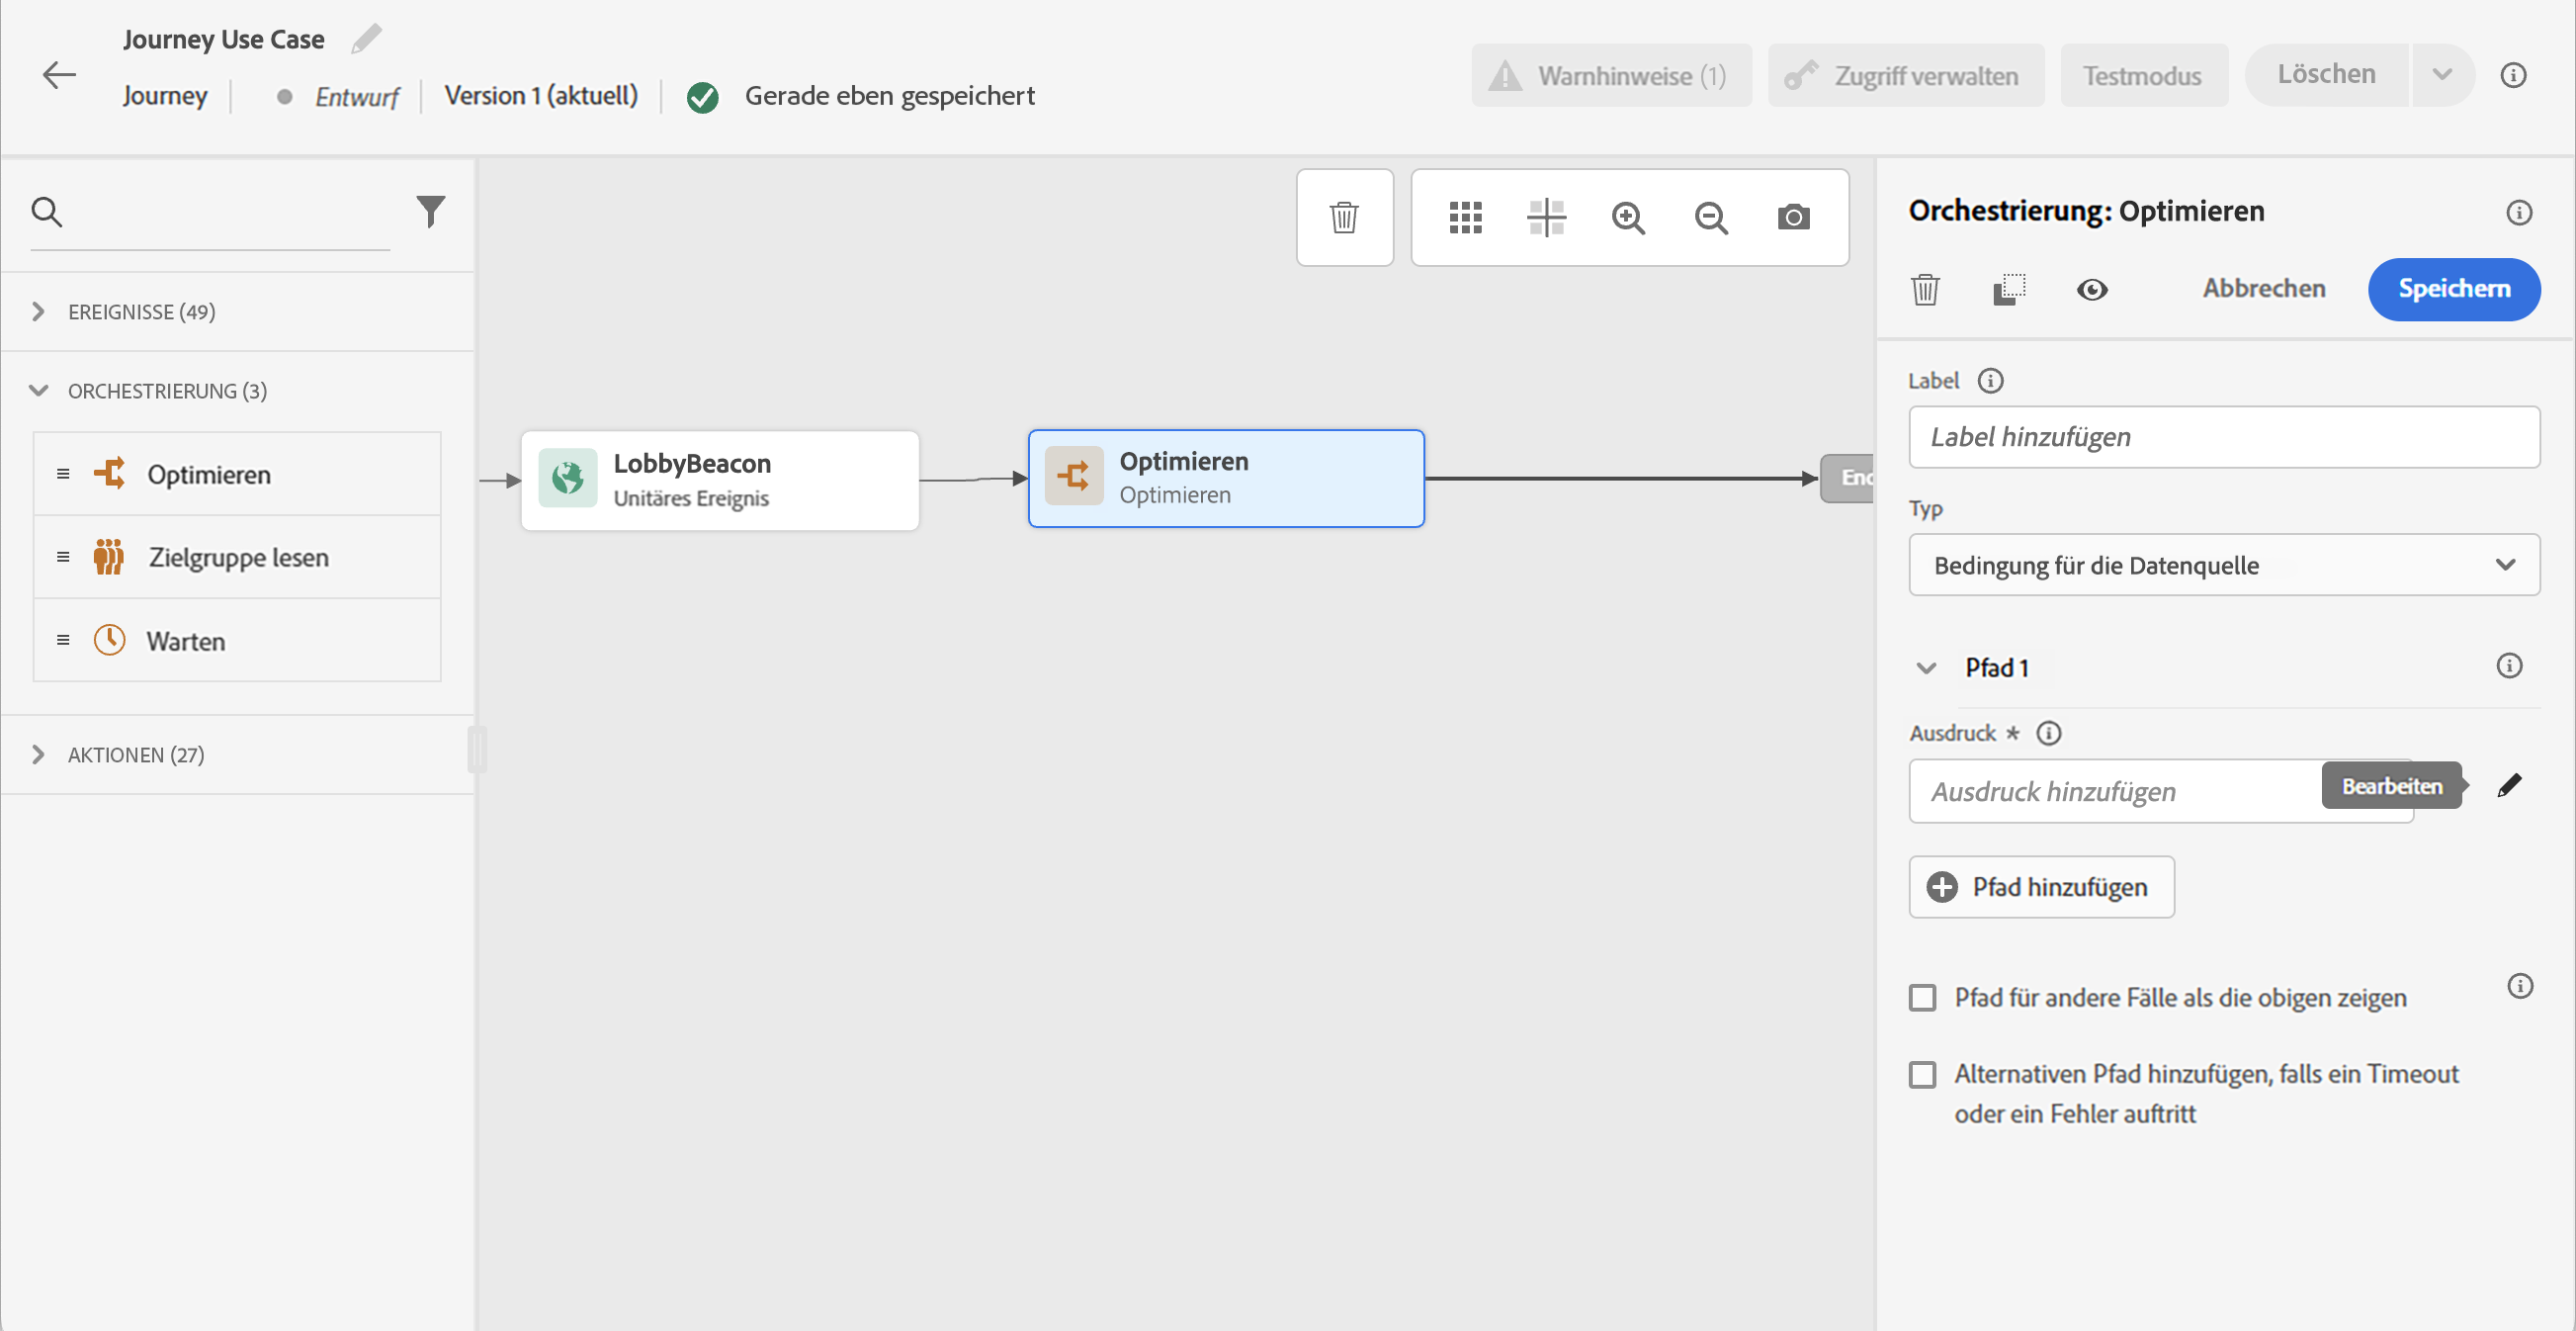Image resolution: width=2576 pixels, height=1331 pixels.
Task: Edit journey name with pencil icon
Action: [367, 39]
